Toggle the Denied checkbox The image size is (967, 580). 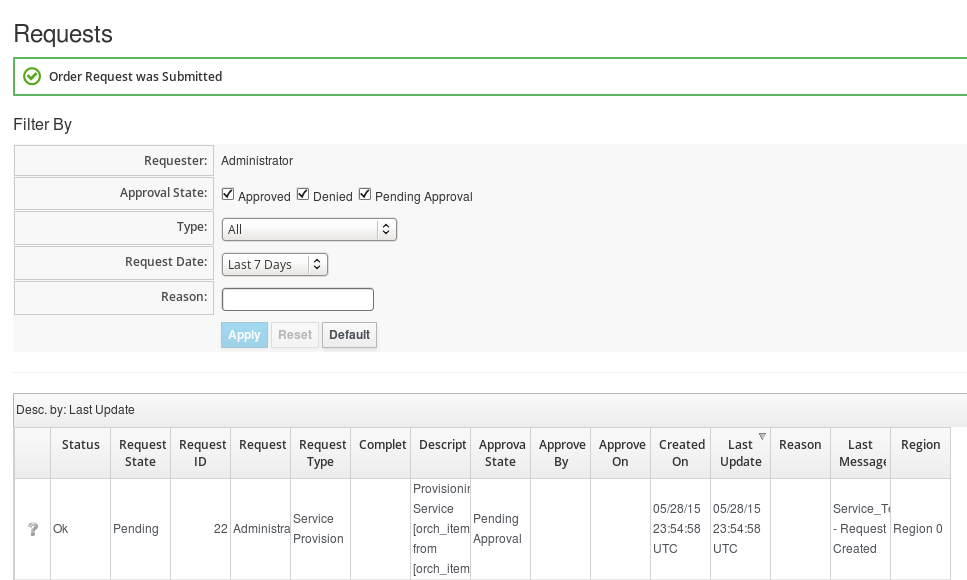click(303, 195)
